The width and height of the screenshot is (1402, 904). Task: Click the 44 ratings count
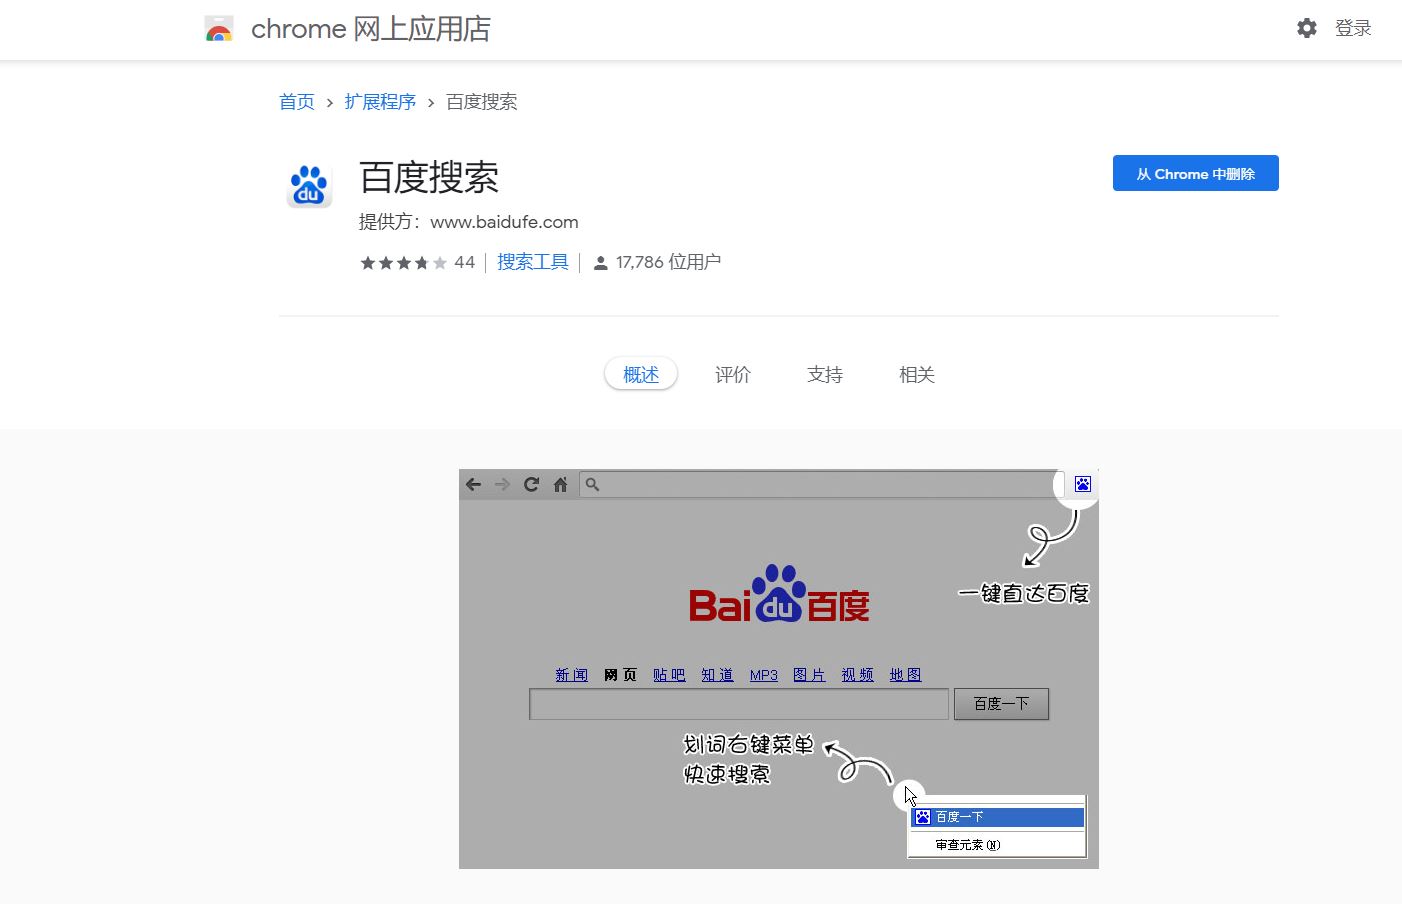click(x=464, y=262)
